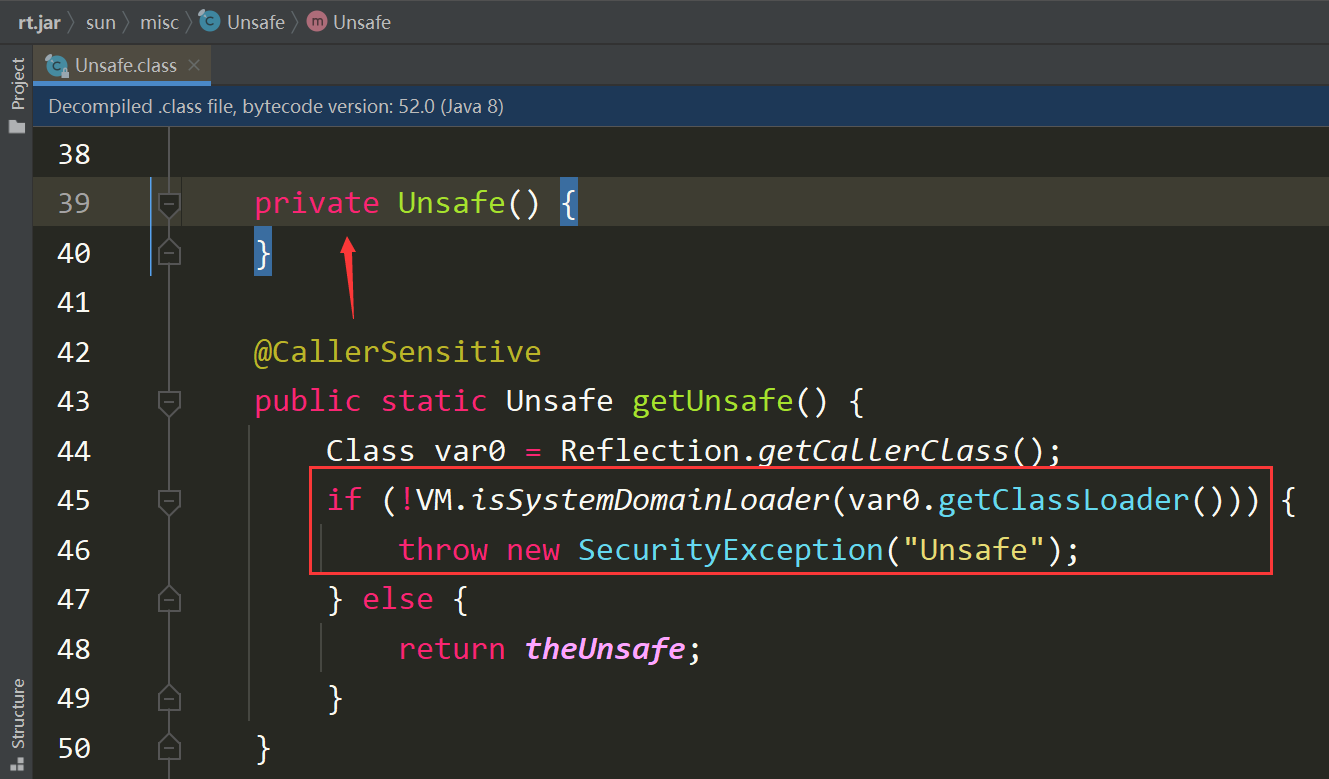Click the Project folder icon in the sidebar
This screenshot has width=1329, height=779.
coord(17,126)
